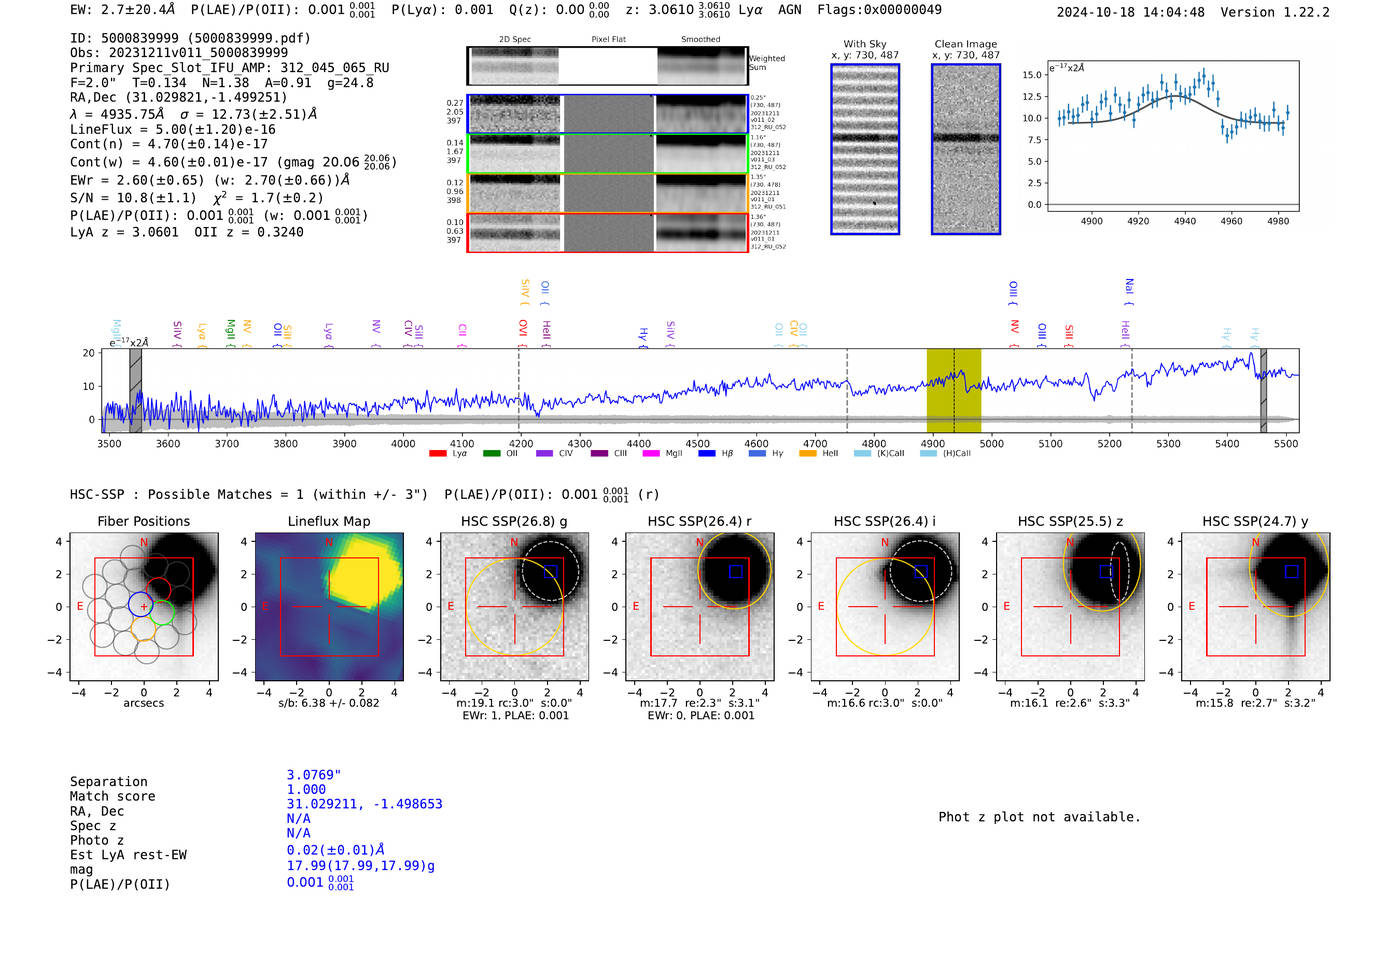Select the Hβ blue legend swatch
The image size is (1400, 953).
706,454
